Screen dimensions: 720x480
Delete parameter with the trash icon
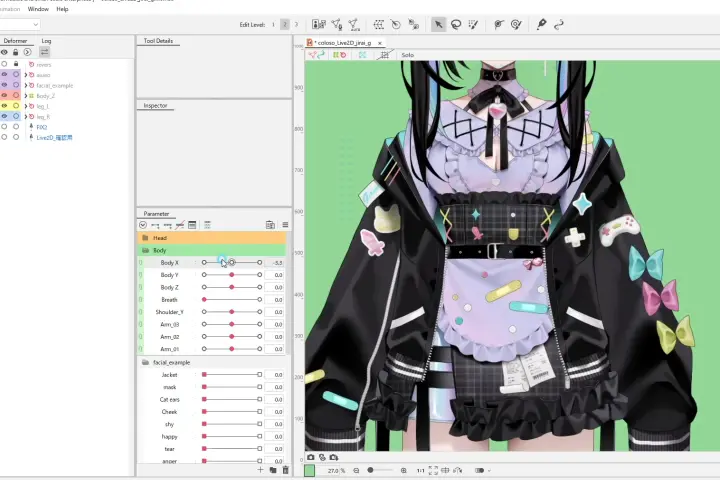(x=286, y=470)
